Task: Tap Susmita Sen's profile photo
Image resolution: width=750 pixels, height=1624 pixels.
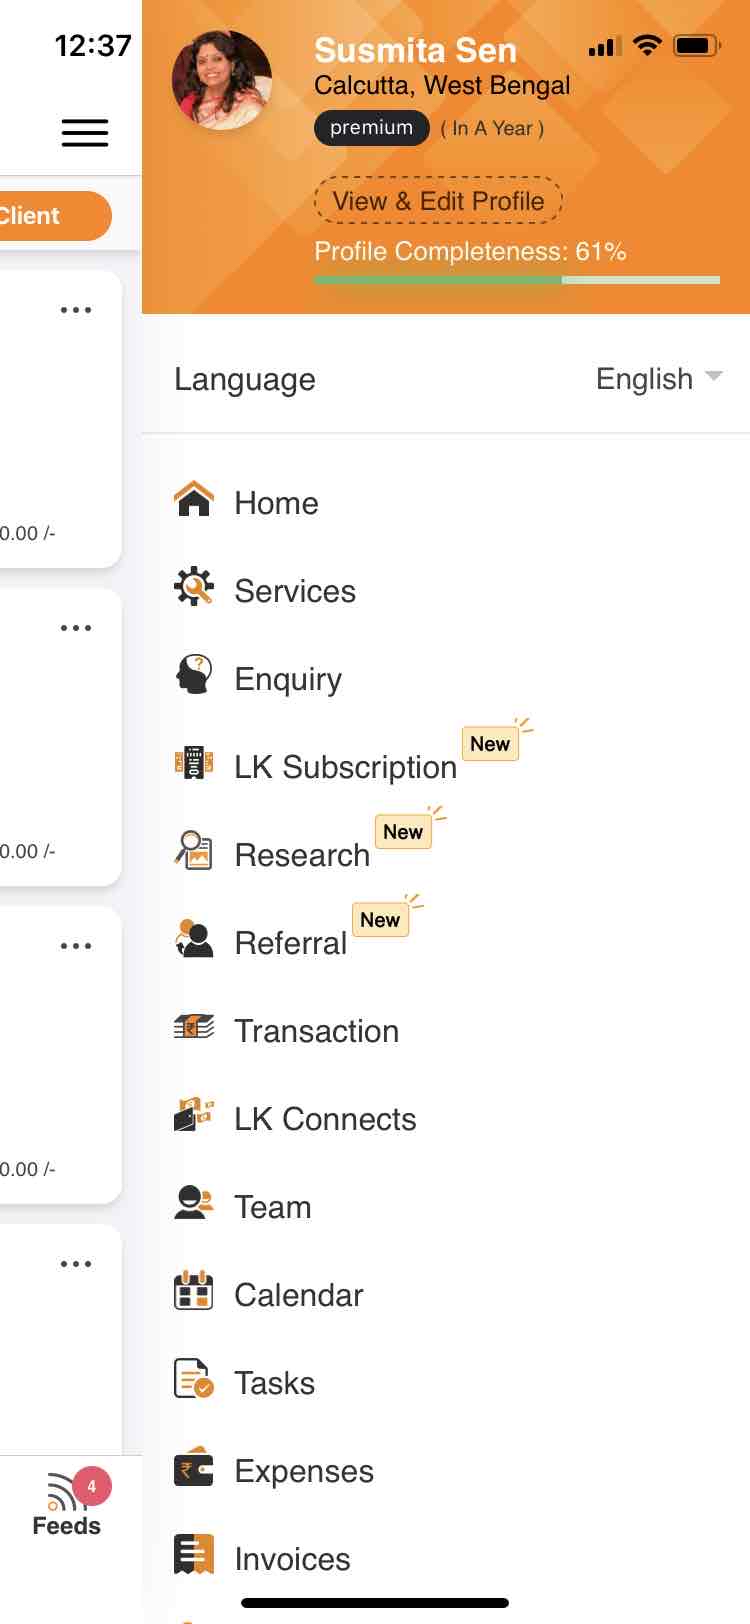Action: (x=222, y=80)
